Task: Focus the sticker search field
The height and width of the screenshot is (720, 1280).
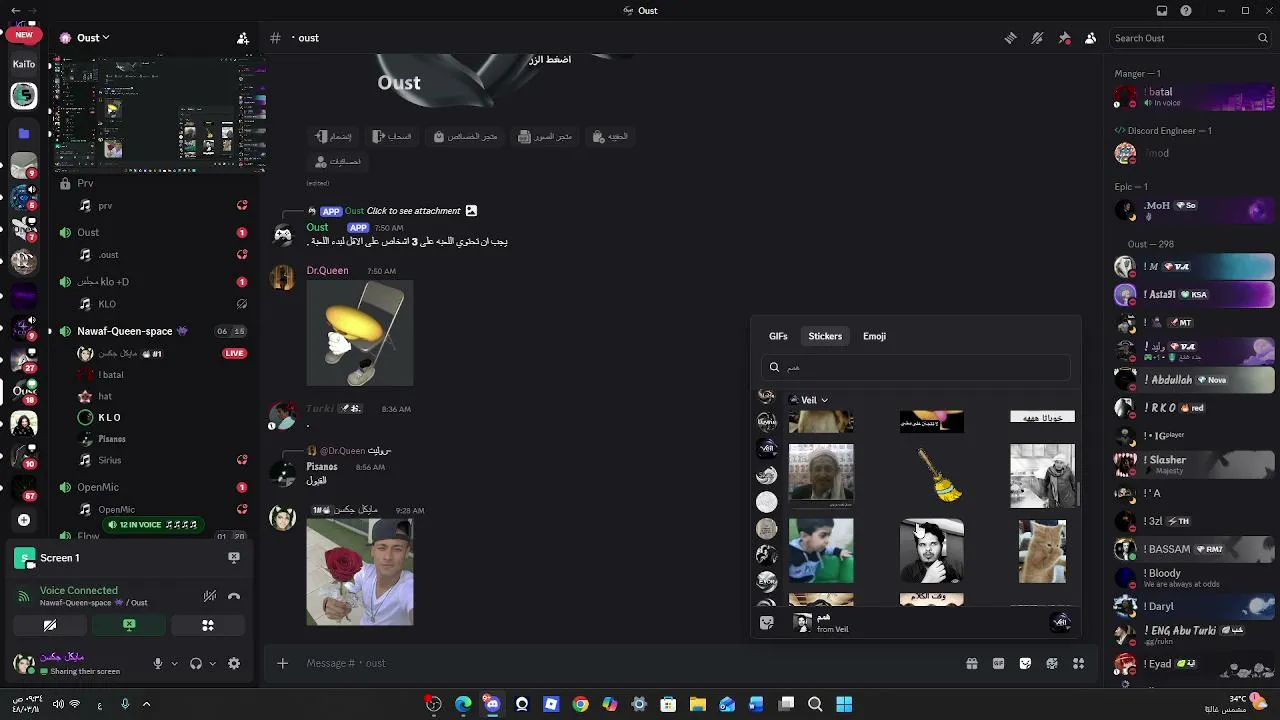Action: tap(915, 367)
